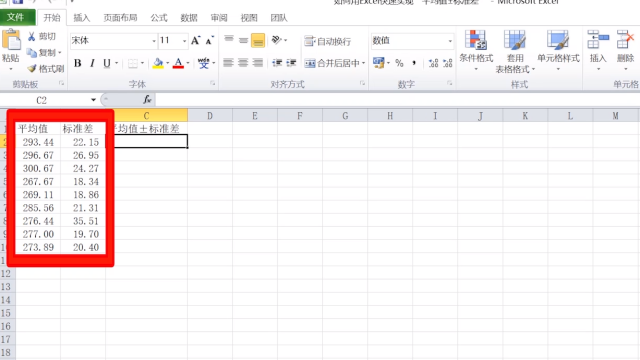Click the Cut (剪切) scissors icon
Viewport: 640px width, 360px height.
click(x=31, y=36)
